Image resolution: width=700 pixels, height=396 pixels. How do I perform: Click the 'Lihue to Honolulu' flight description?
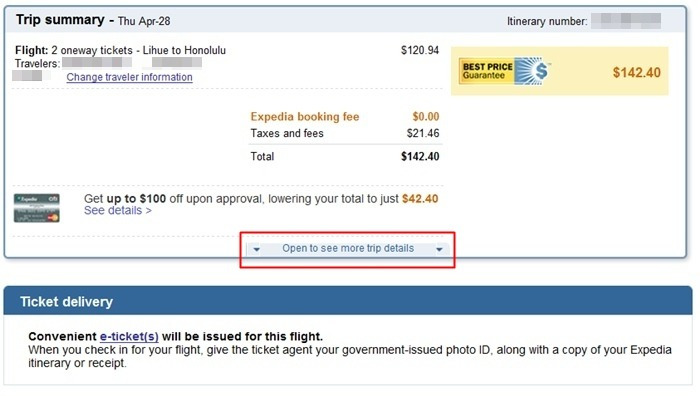pyautogui.click(x=184, y=50)
